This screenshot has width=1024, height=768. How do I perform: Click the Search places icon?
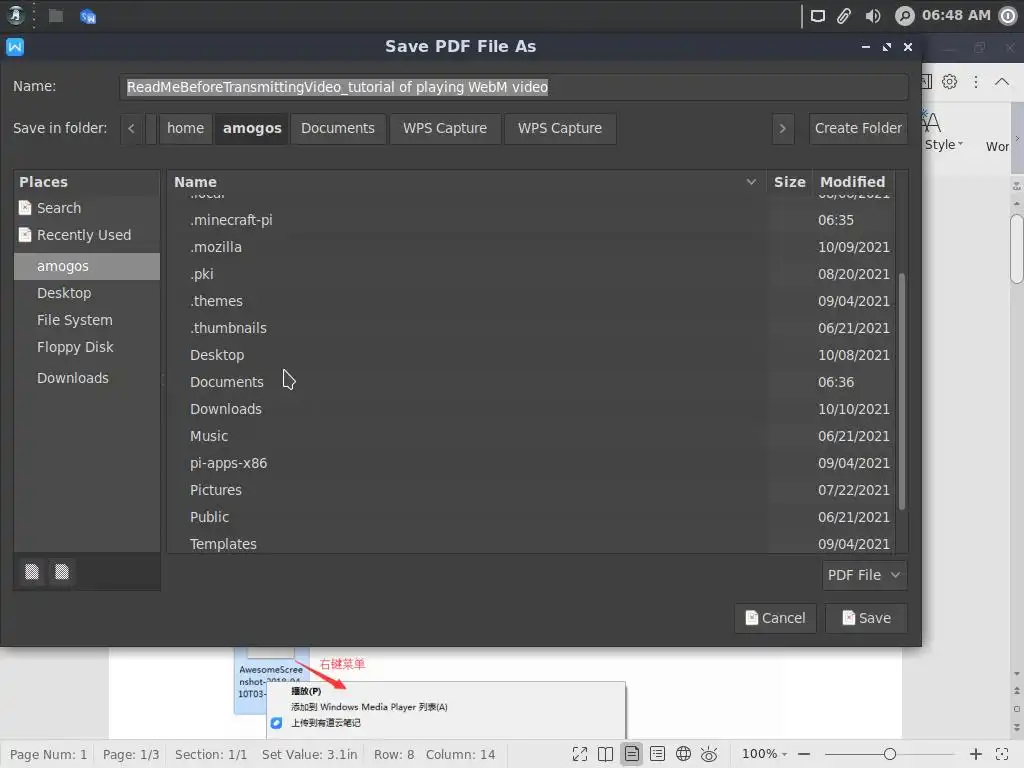click(x=25, y=208)
